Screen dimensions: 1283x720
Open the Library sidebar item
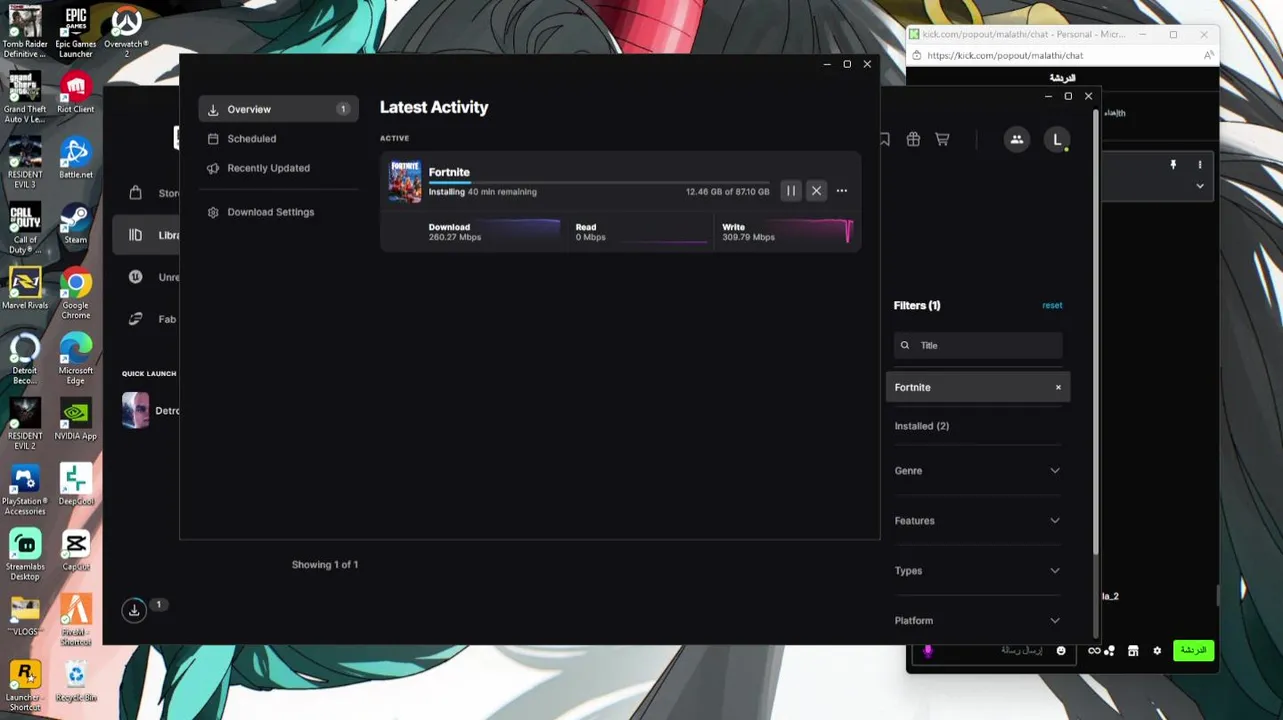point(147,236)
